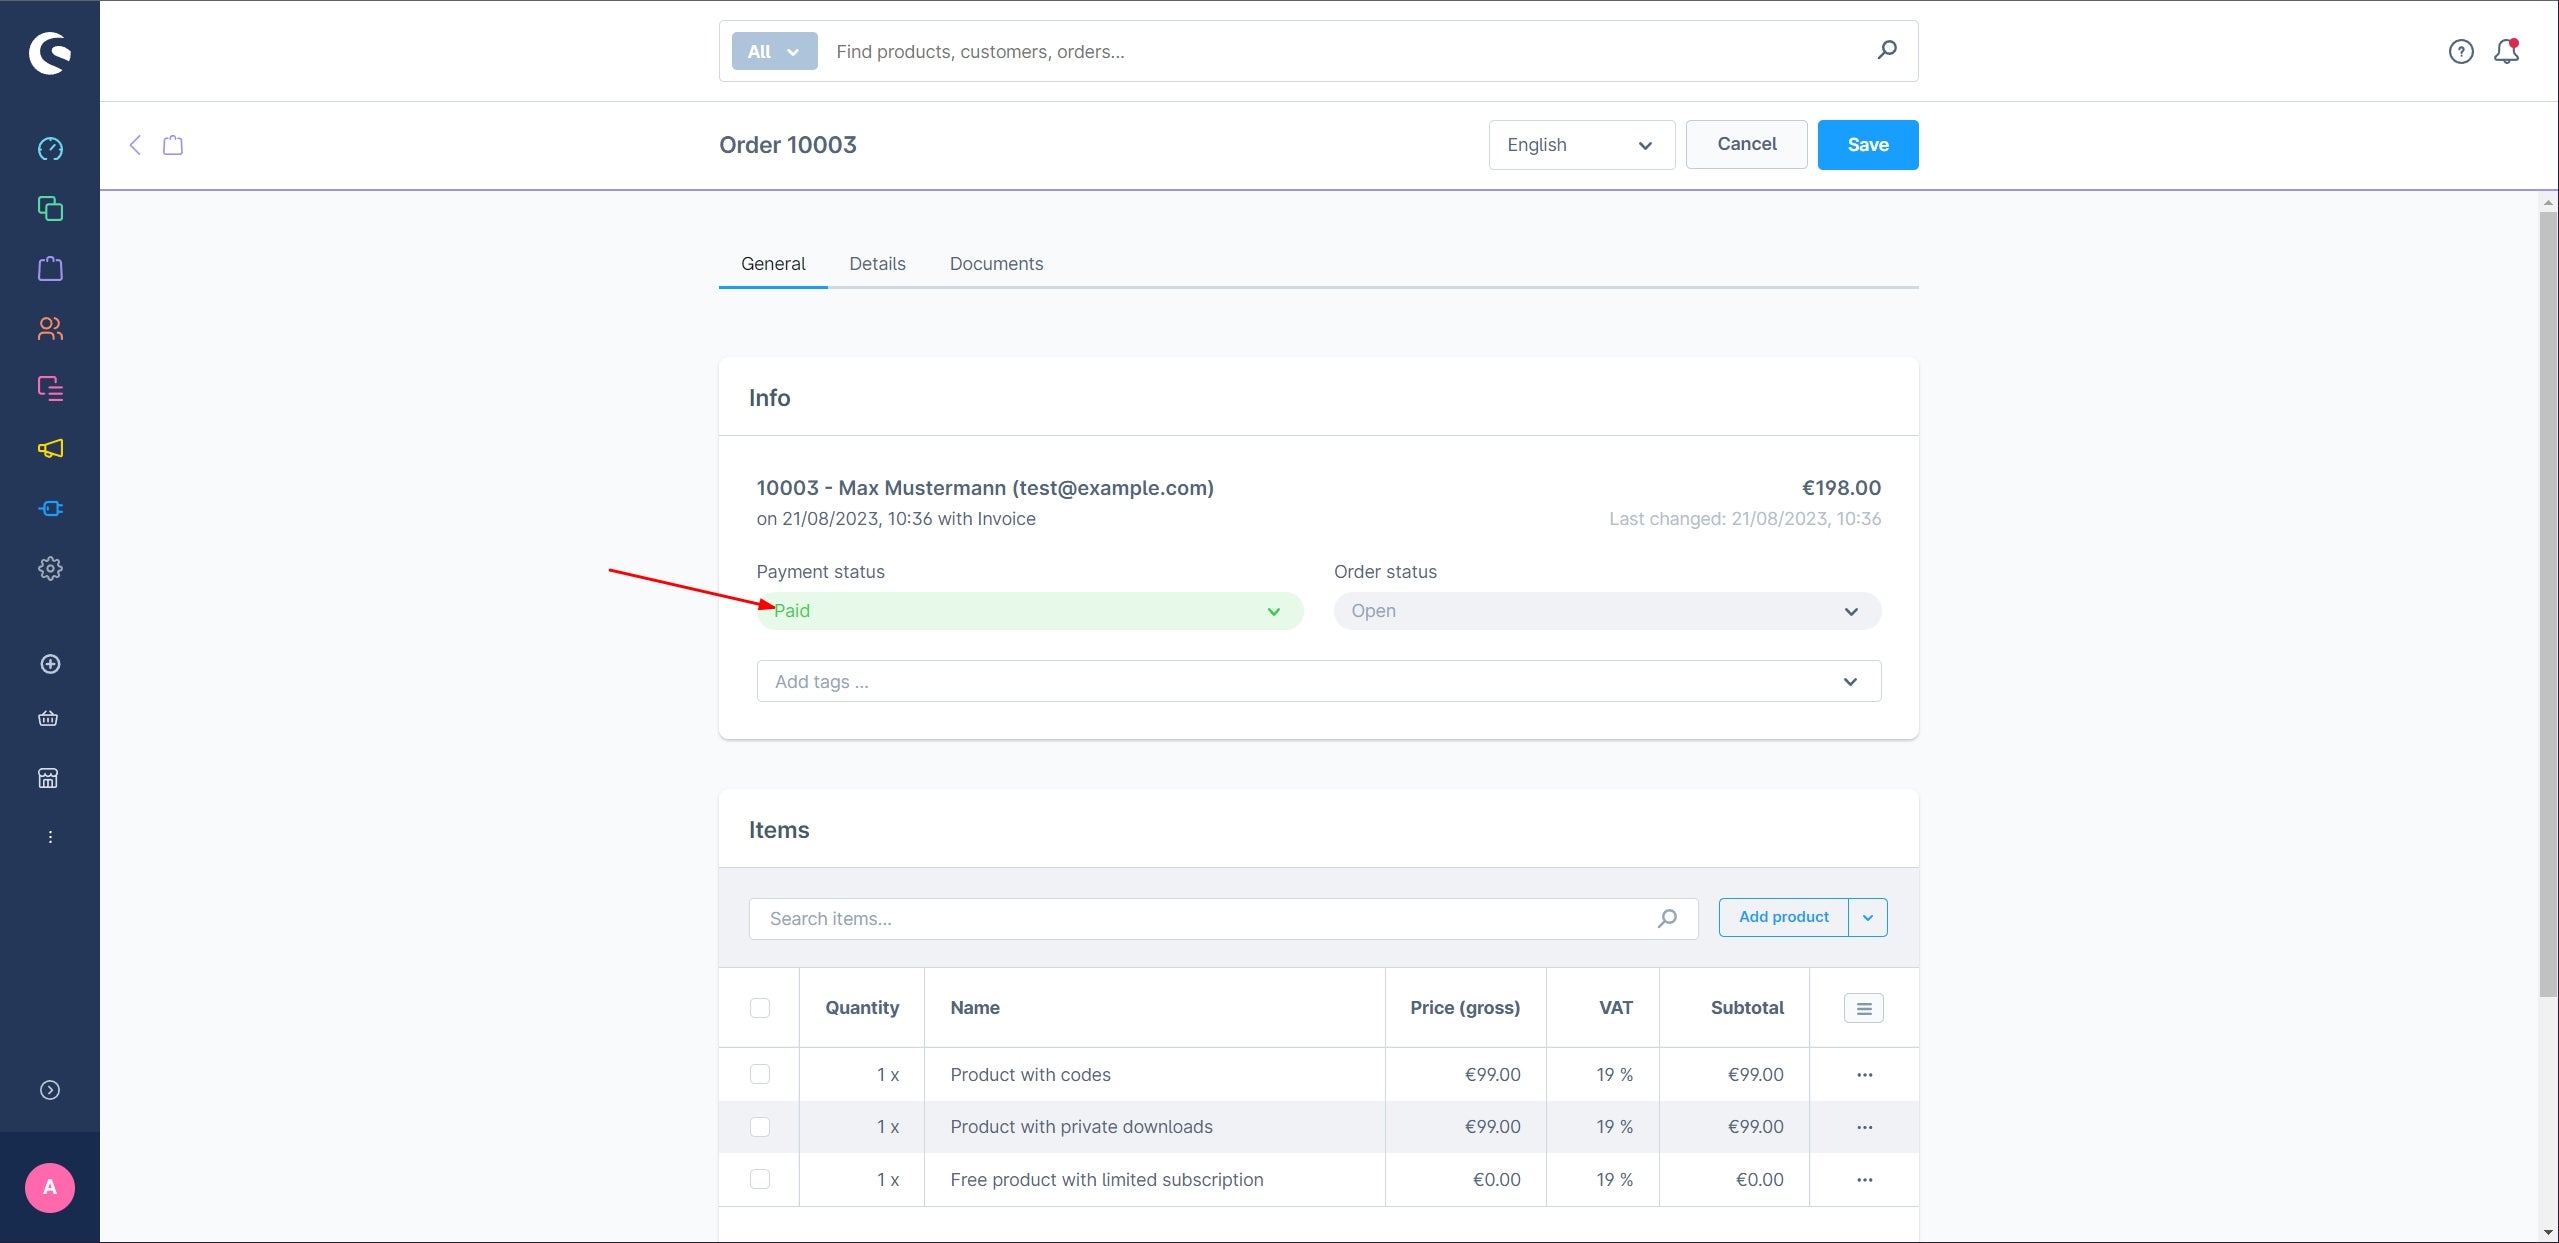Click the Add product button
The height and width of the screenshot is (1243, 2559).
point(1783,917)
